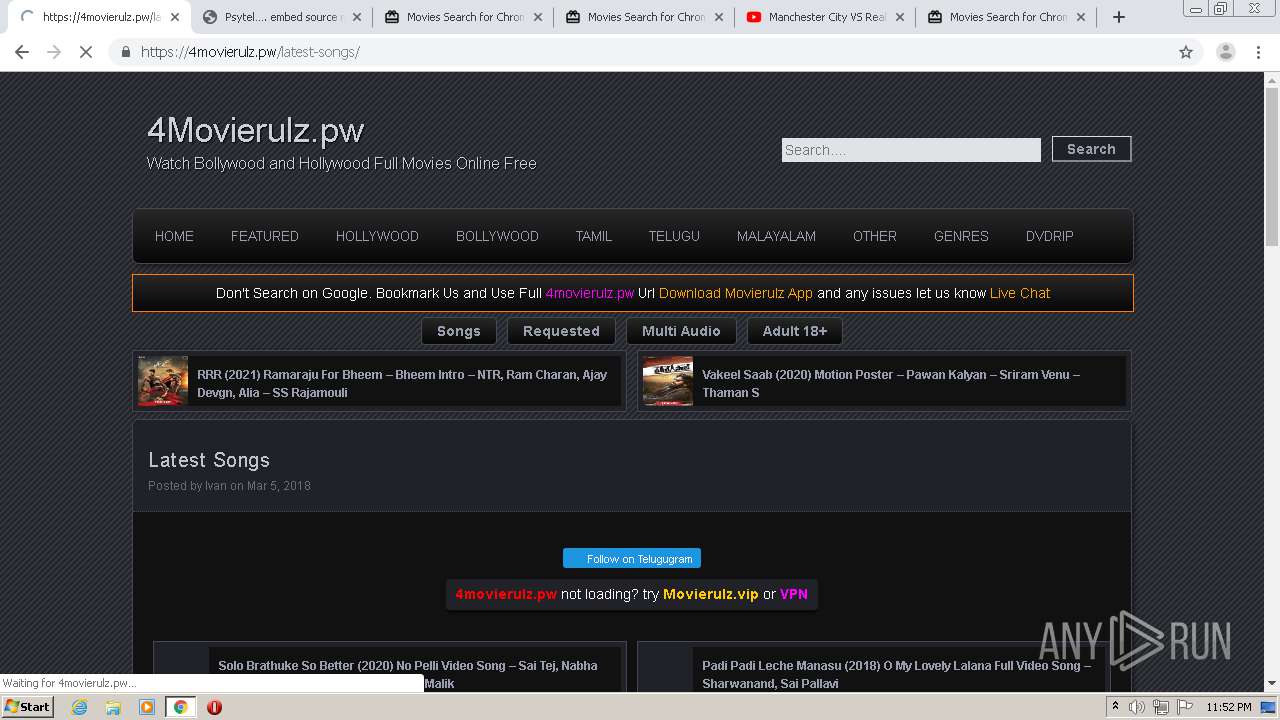This screenshot has width=1280, height=720.
Task: Click Download Movierulz App link
Action: point(735,293)
